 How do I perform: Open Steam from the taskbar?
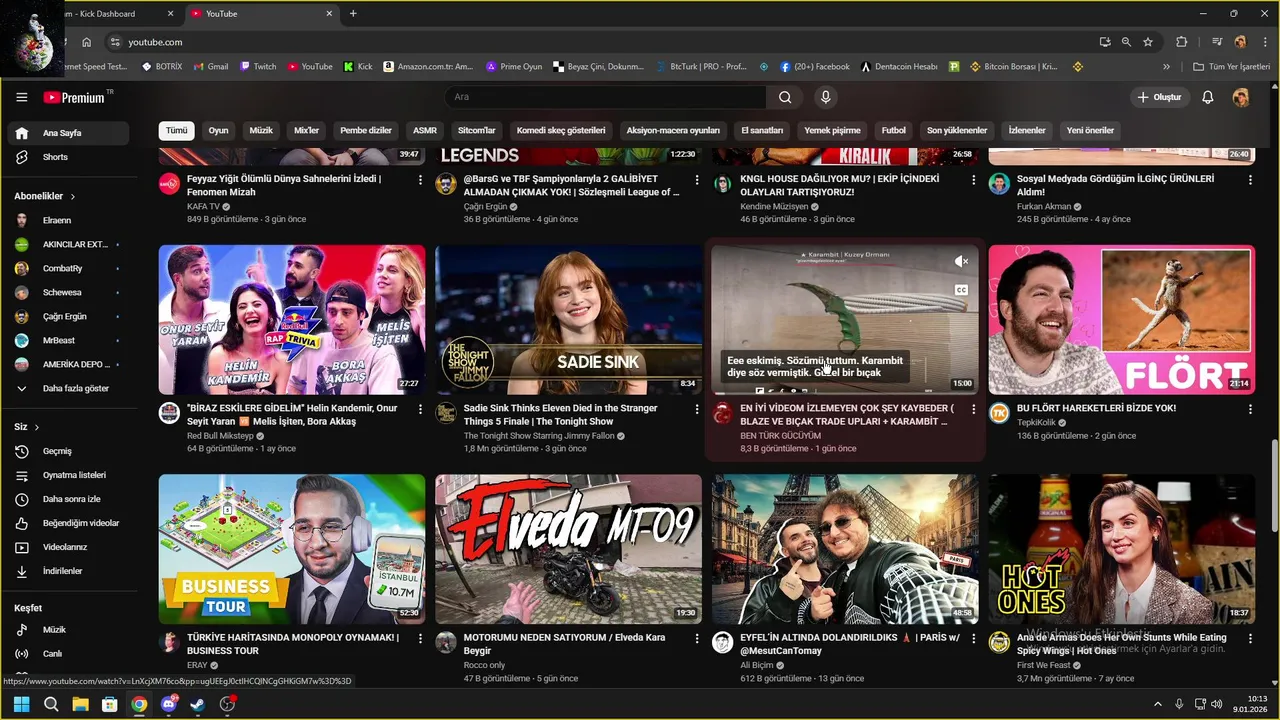[198, 704]
